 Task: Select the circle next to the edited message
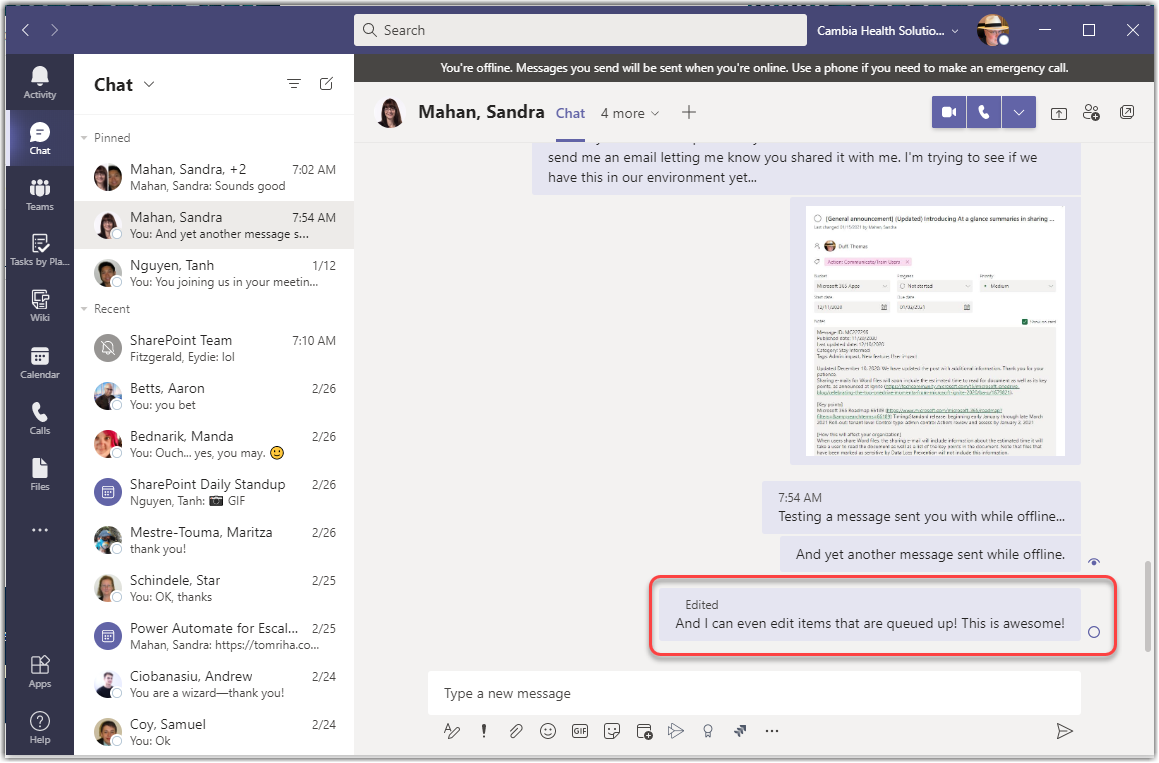click(1093, 633)
